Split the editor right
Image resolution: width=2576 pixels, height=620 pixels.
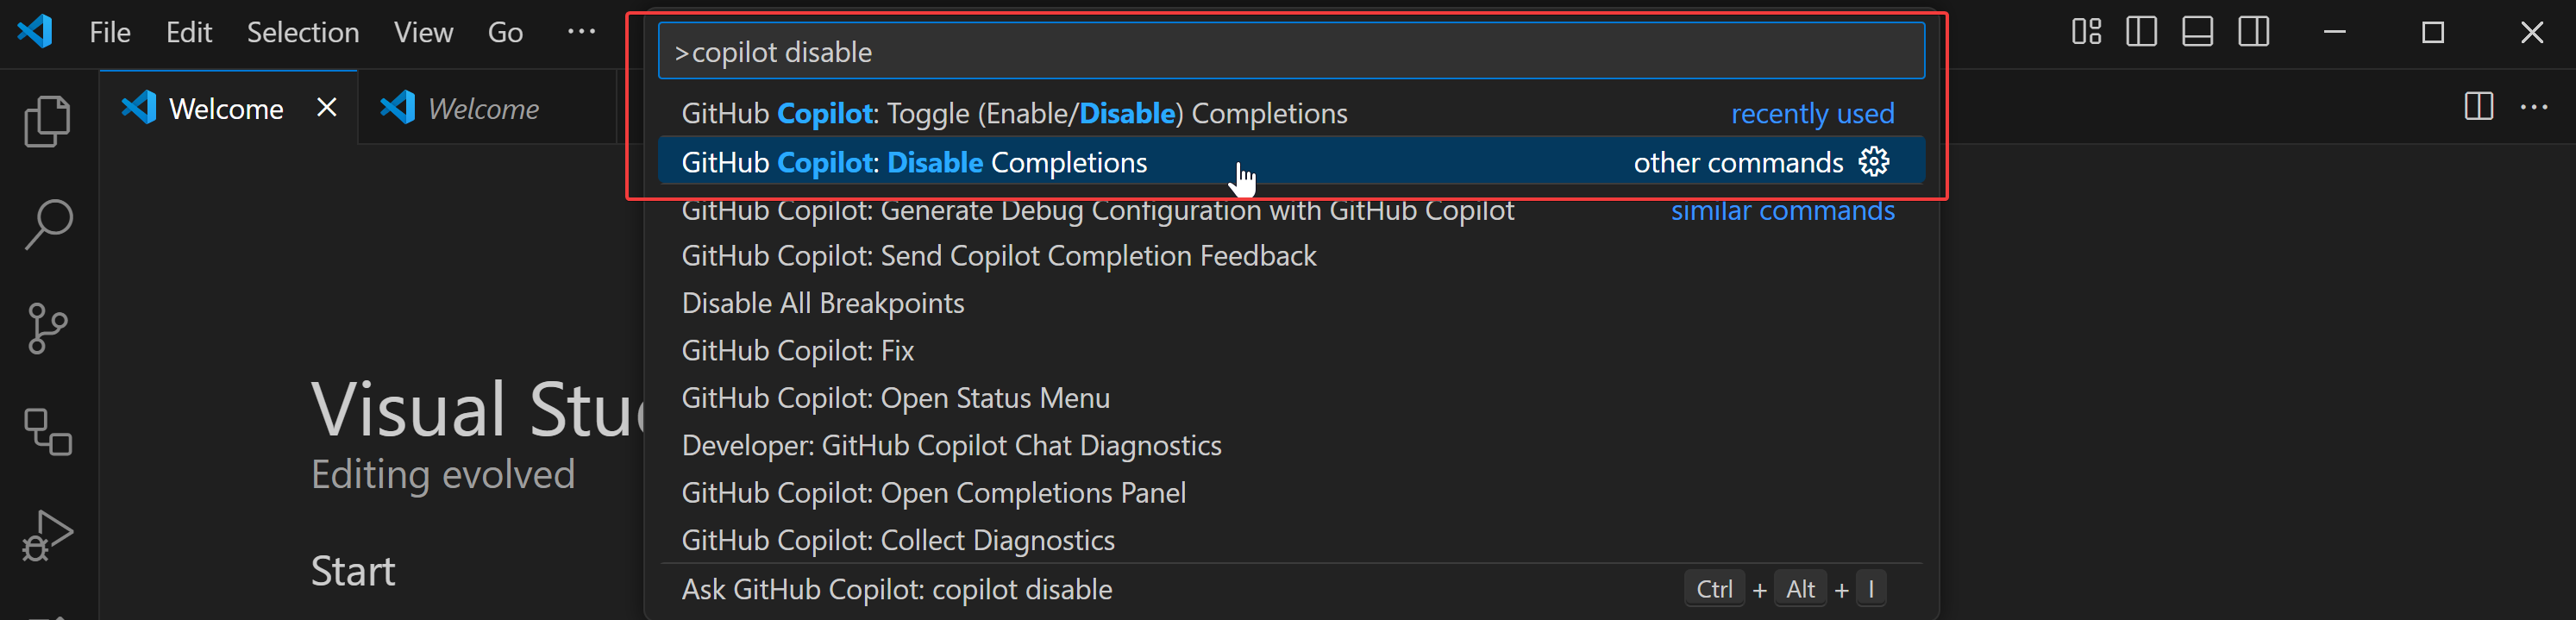(2478, 107)
